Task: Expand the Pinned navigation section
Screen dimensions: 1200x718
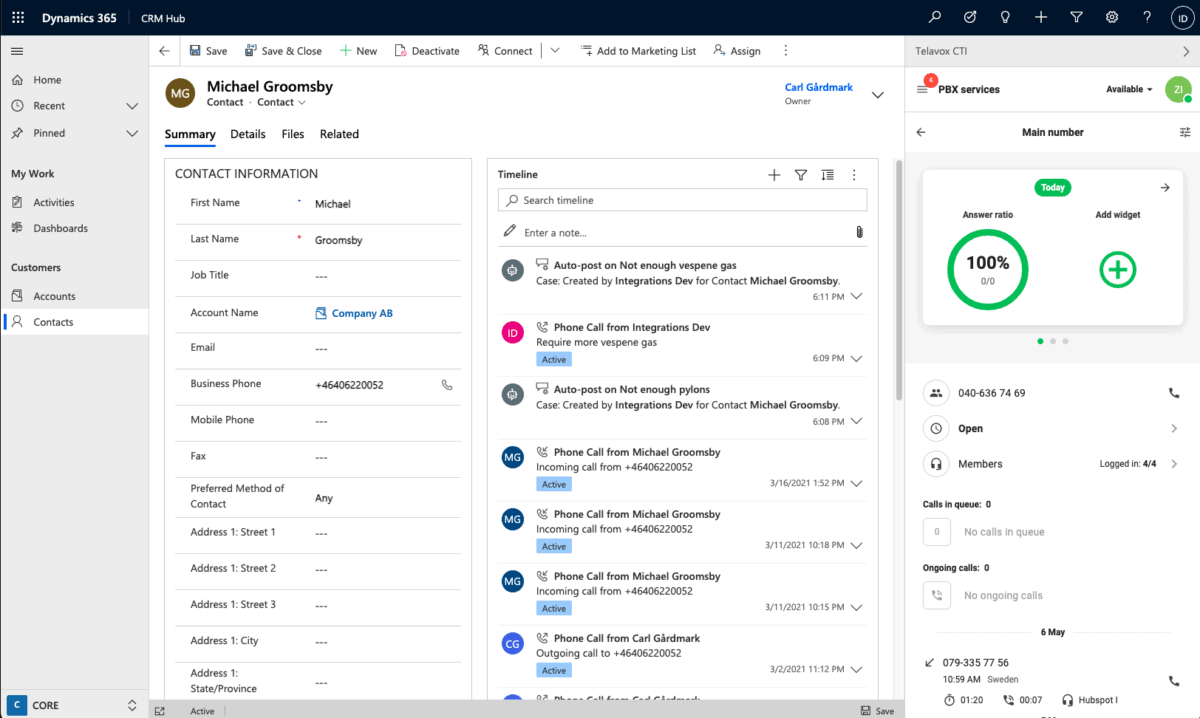Action: pyautogui.click(x=132, y=133)
